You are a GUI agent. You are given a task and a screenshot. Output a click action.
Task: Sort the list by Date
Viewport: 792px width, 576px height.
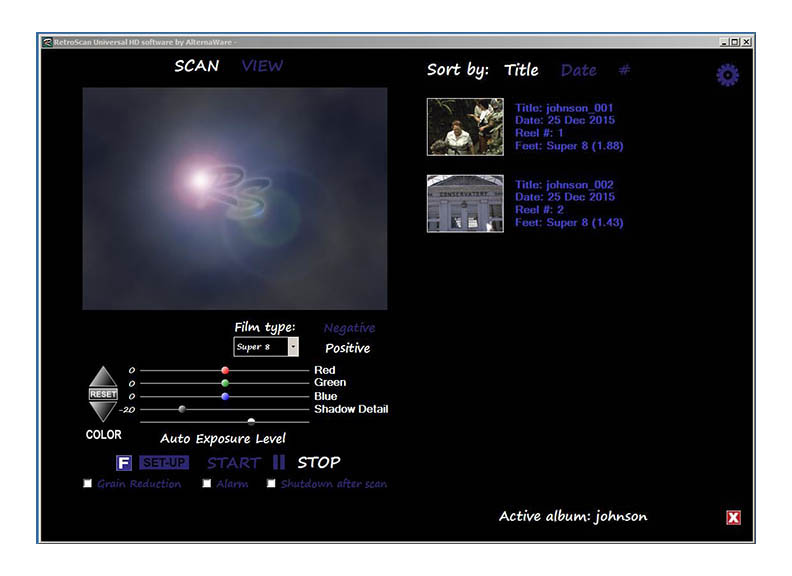(578, 70)
